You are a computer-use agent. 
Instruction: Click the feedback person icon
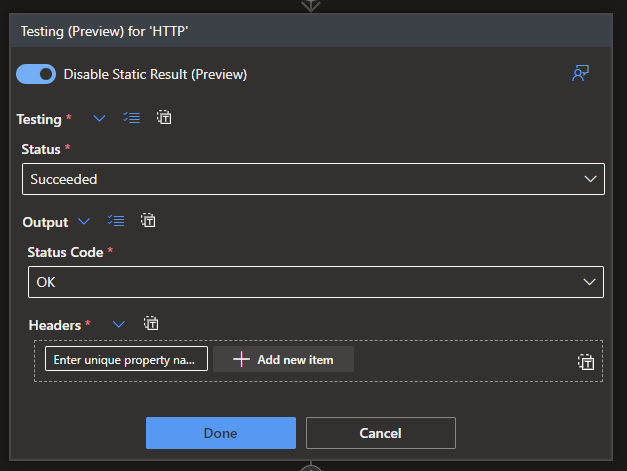pos(580,73)
